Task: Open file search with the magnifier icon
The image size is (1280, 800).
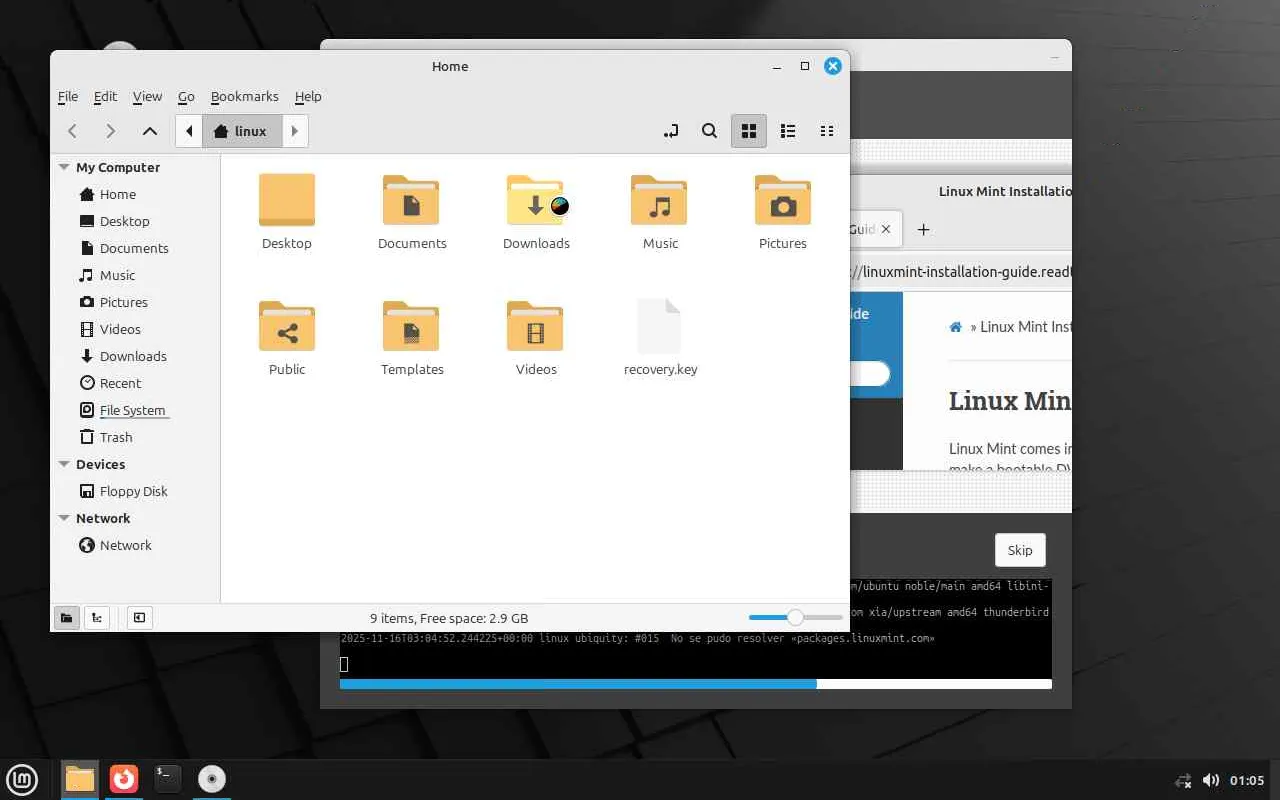Action: pos(709,131)
